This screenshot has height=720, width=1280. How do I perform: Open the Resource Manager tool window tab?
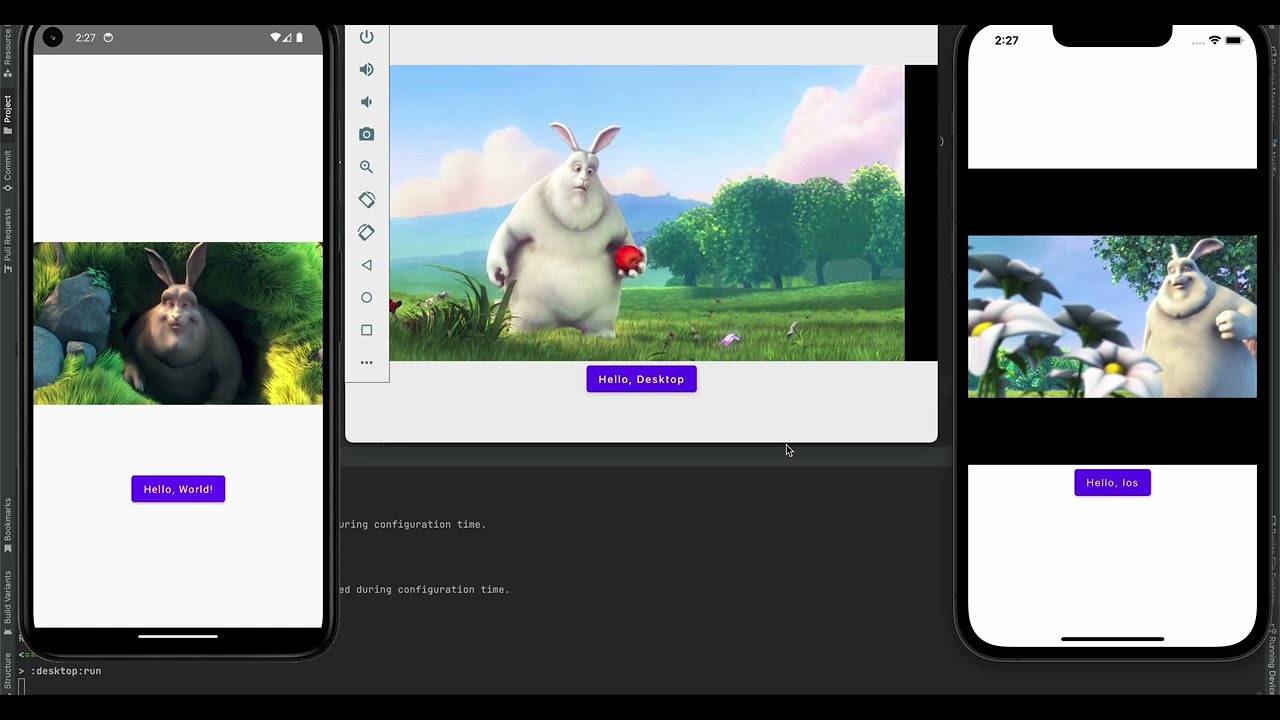(8, 52)
